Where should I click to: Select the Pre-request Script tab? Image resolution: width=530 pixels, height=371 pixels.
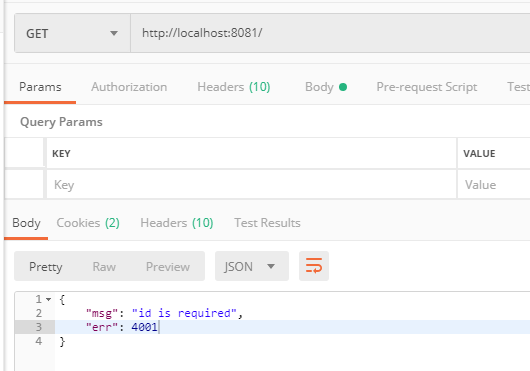pos(427,87)
